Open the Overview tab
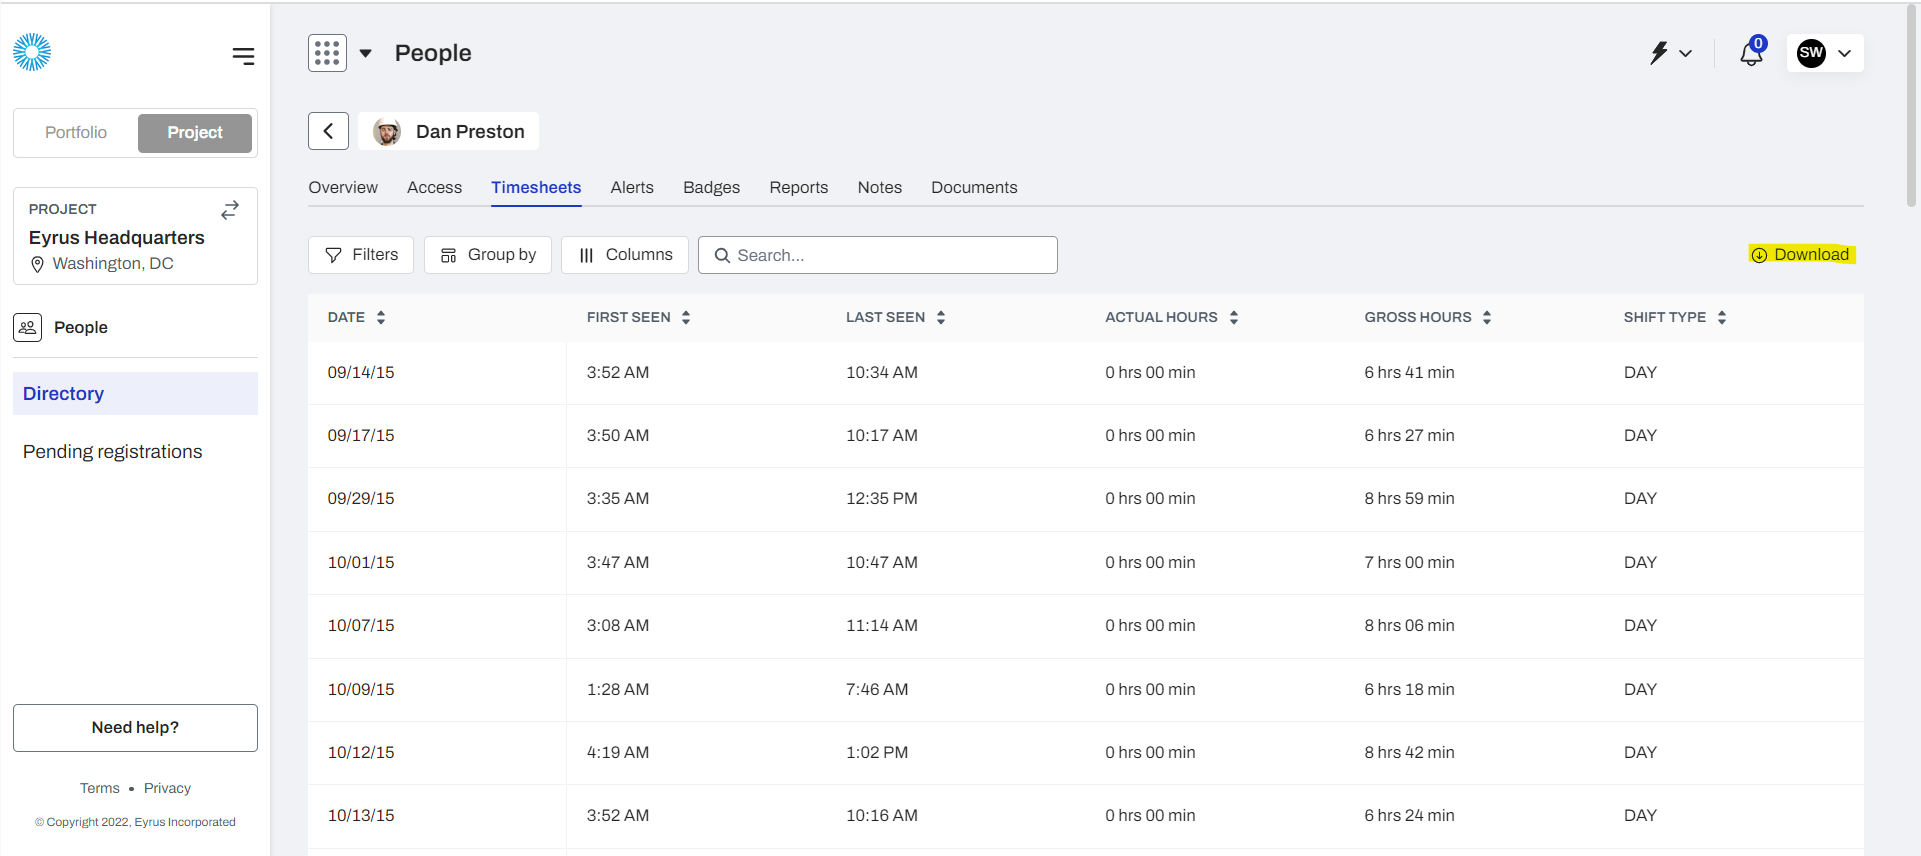The height and width of the screenshot is (856, 1921). pyautogui.click(x=343, y=187)
